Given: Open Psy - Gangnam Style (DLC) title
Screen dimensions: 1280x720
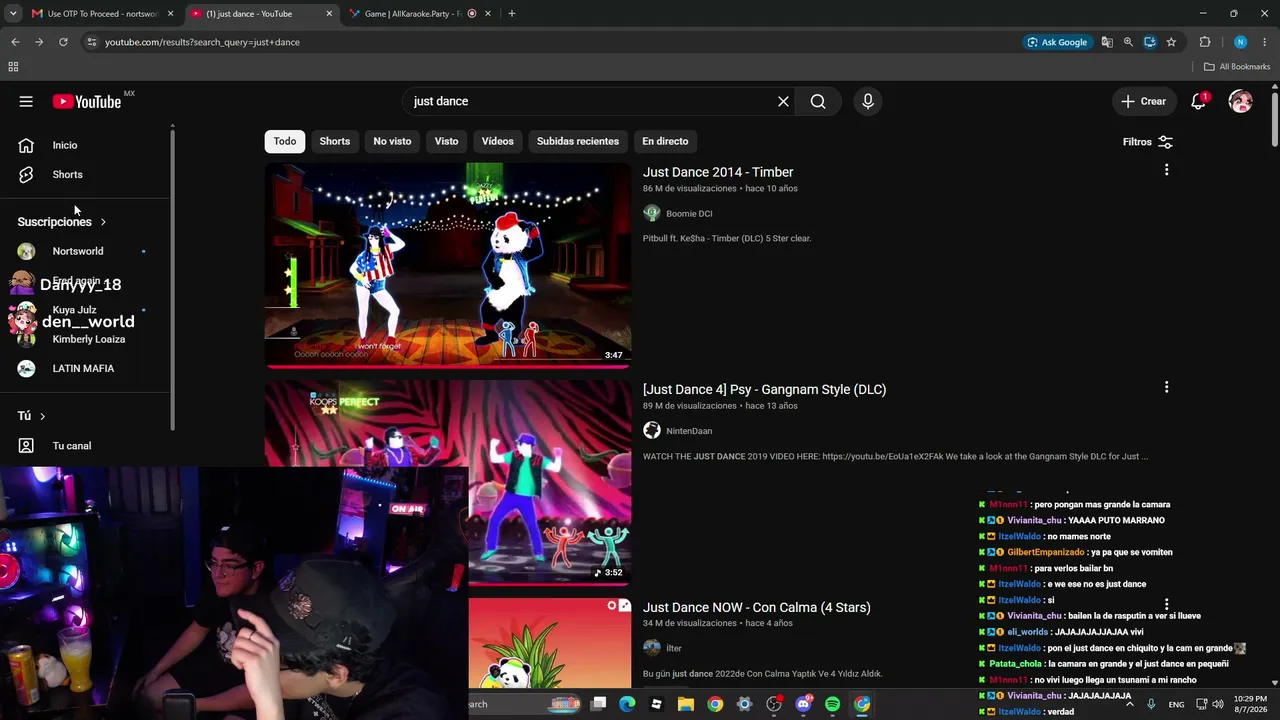Looking at the screenshot, I should click(765, 389).
